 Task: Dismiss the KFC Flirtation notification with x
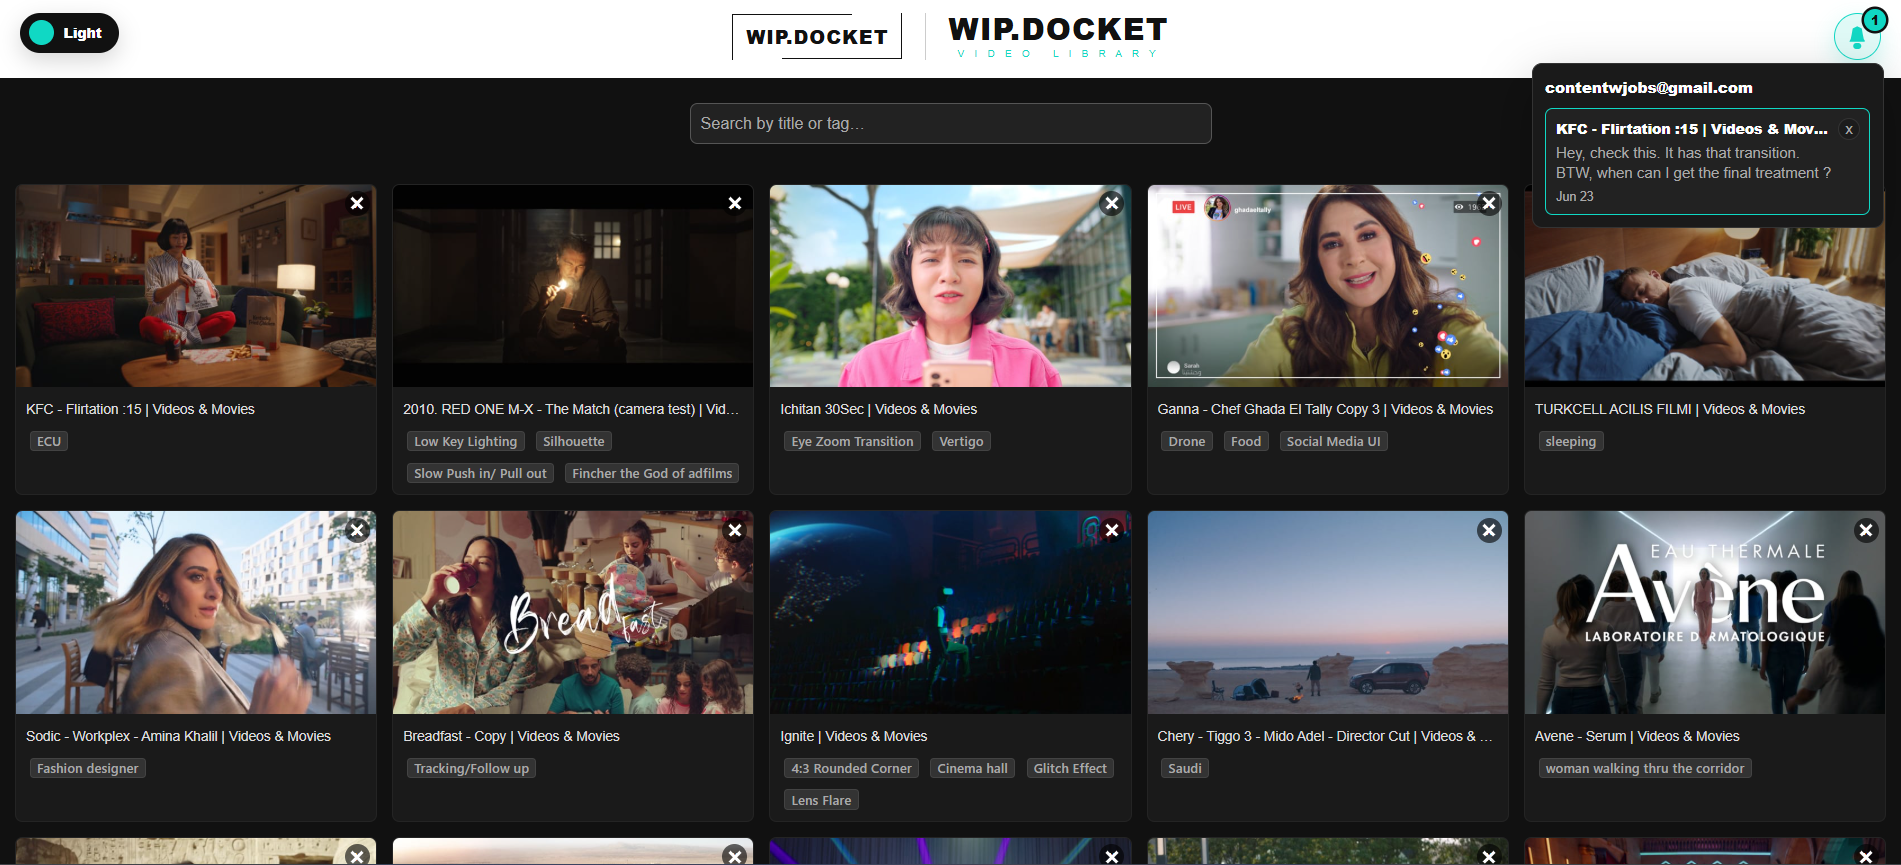1849,130
